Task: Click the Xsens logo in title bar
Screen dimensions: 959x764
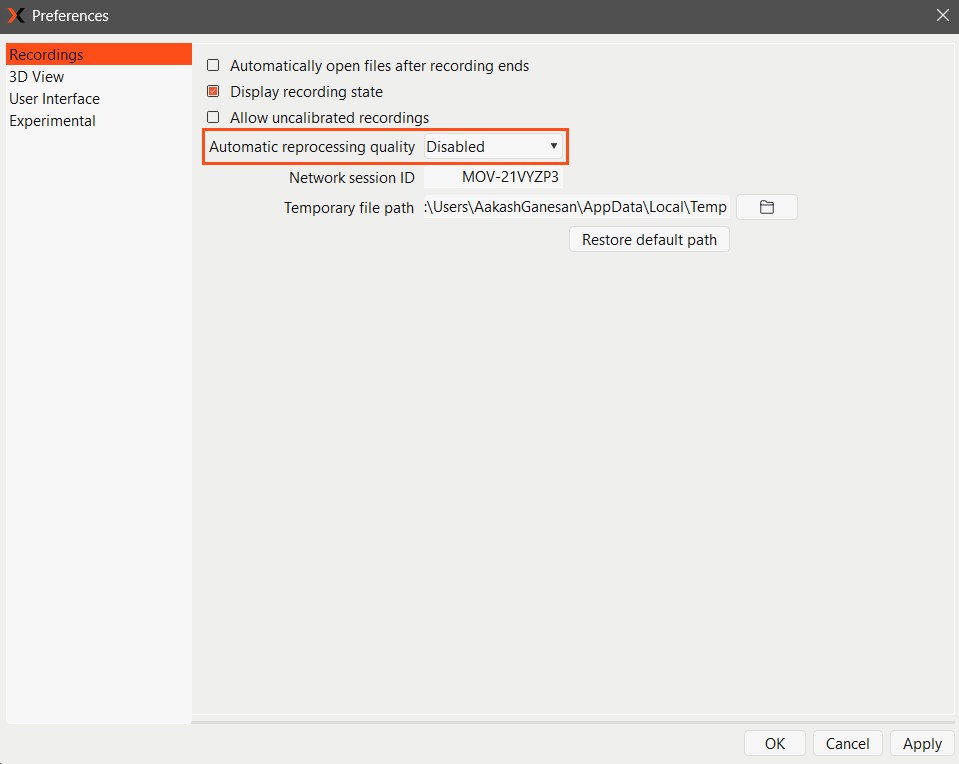Action: (x=16, y=15)
